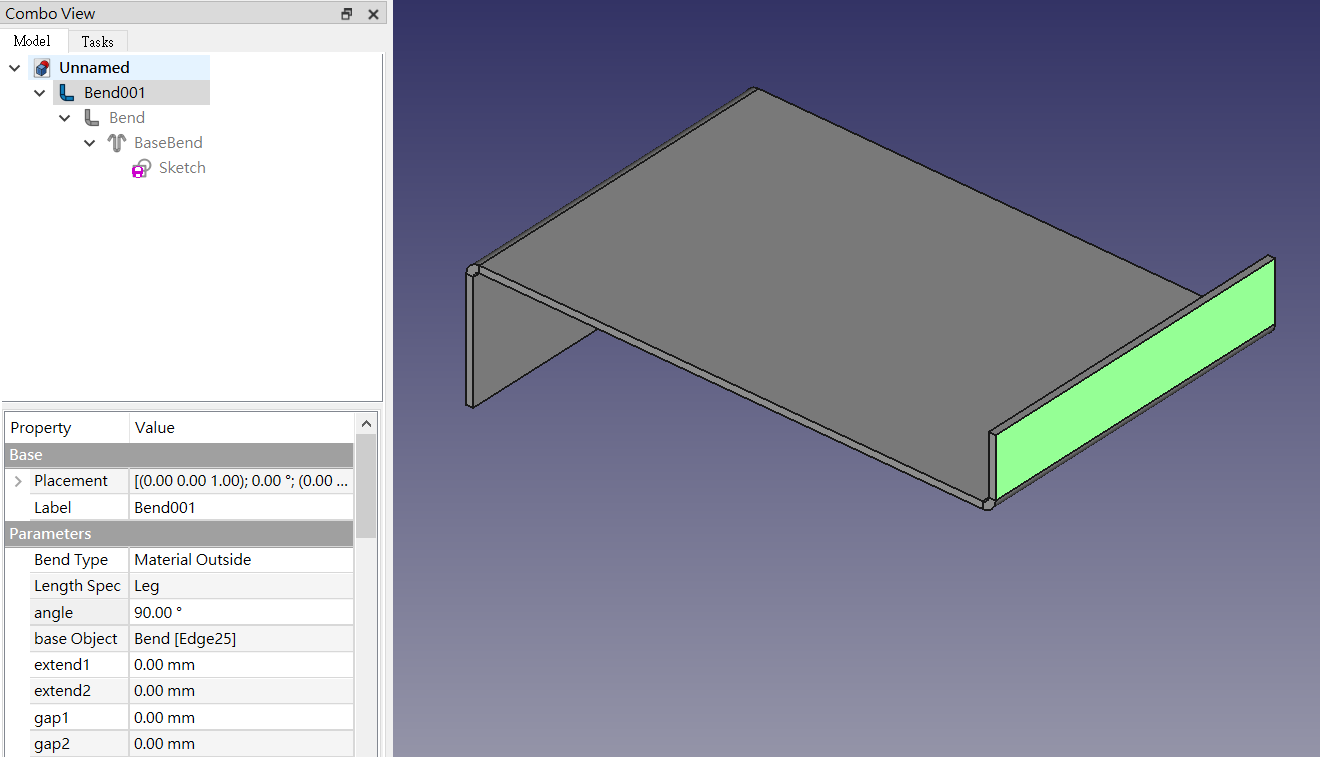
Task: Click the extend1 property name
Action: point(62,665)
